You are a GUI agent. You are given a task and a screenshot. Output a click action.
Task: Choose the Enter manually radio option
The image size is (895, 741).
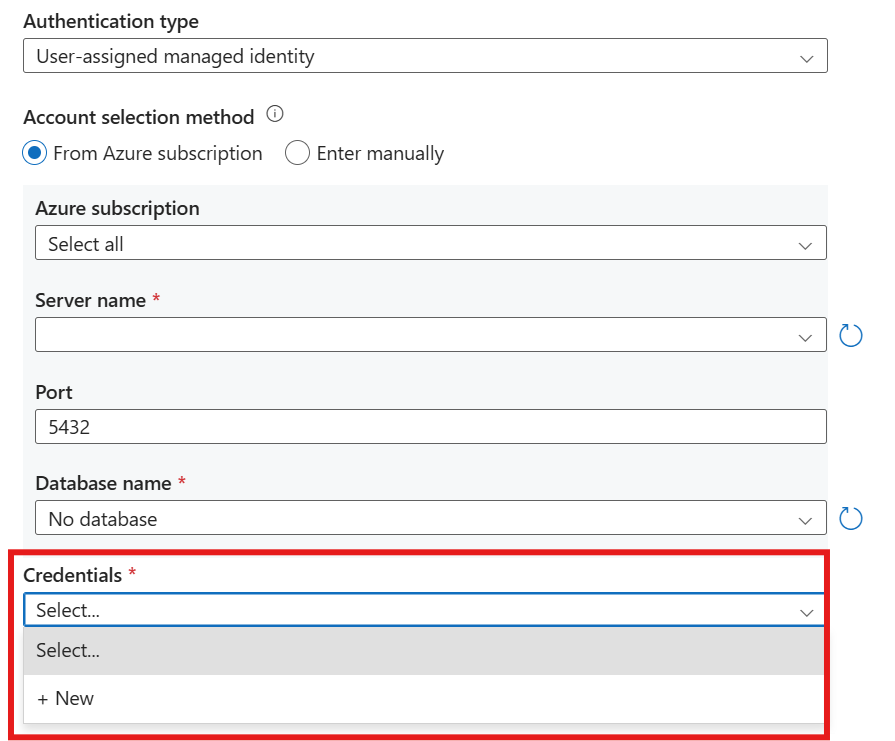(297, 153)
